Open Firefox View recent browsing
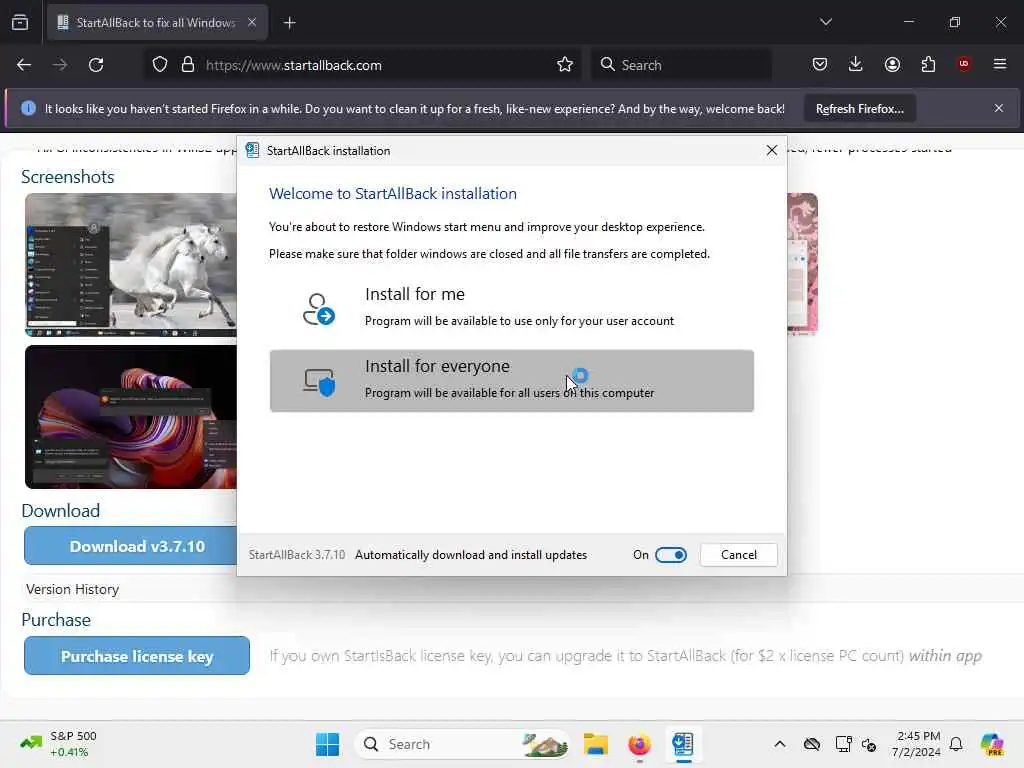 pyautogui.click(x=20, y=22)
